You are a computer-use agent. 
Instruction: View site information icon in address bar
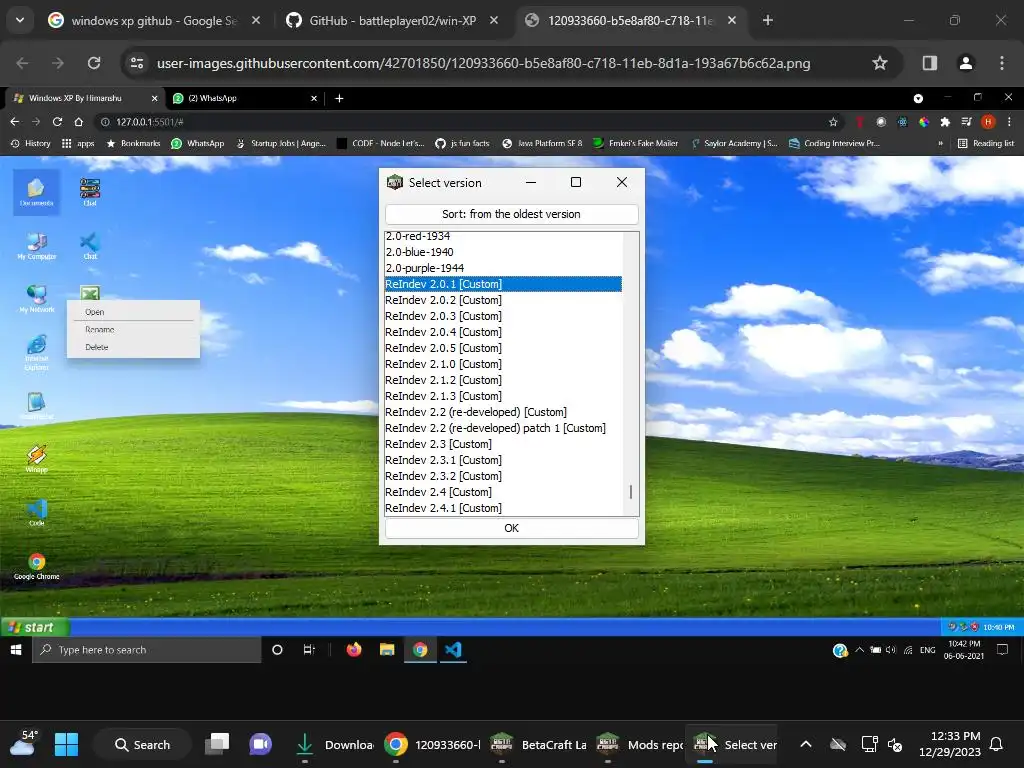coord(137,63)
